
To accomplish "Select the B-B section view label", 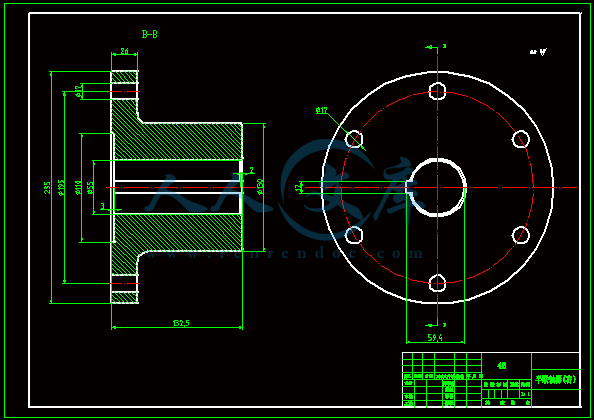I will click(x=150, y=34).
